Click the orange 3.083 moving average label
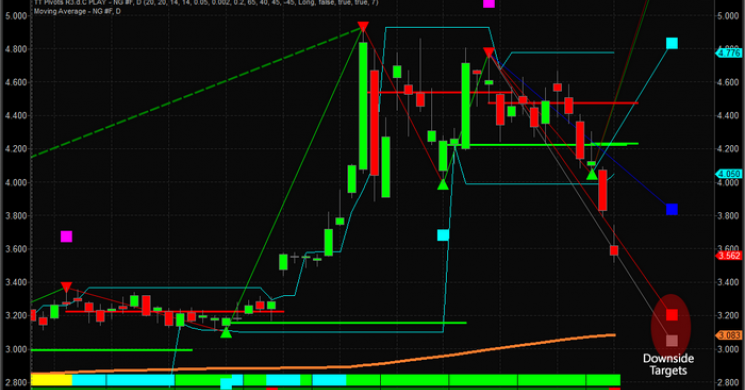 (728, 335)
